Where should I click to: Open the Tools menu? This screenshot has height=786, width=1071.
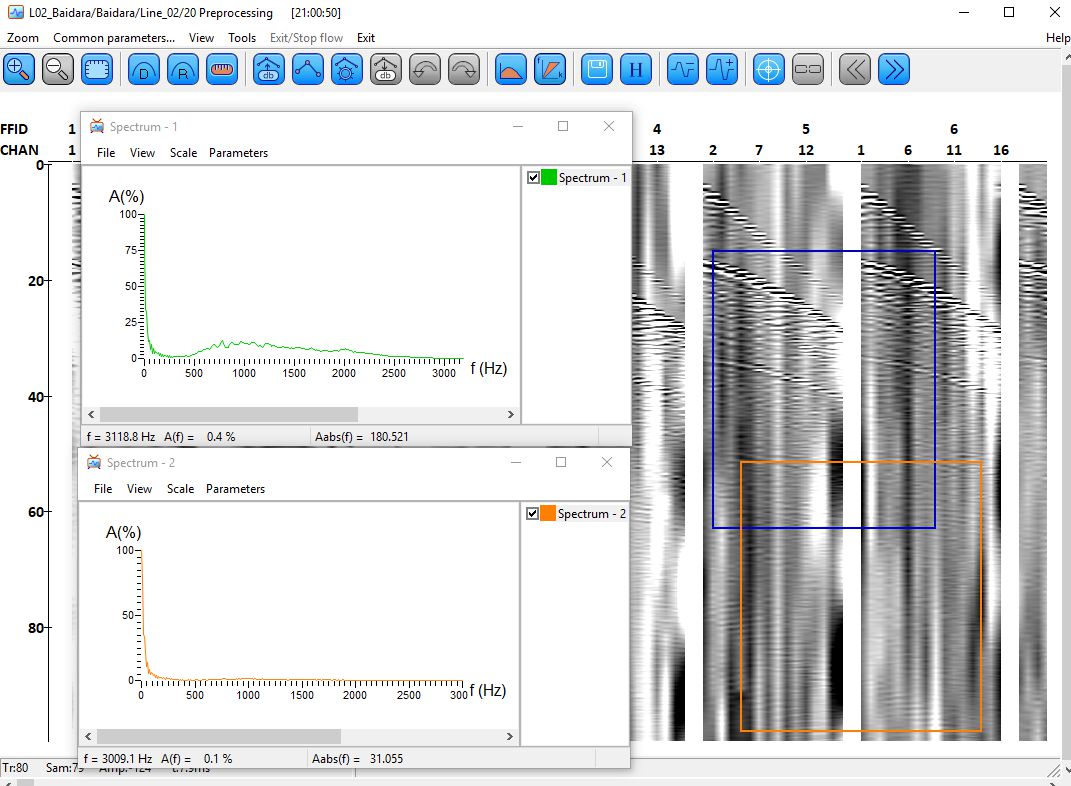pos(242,38)
